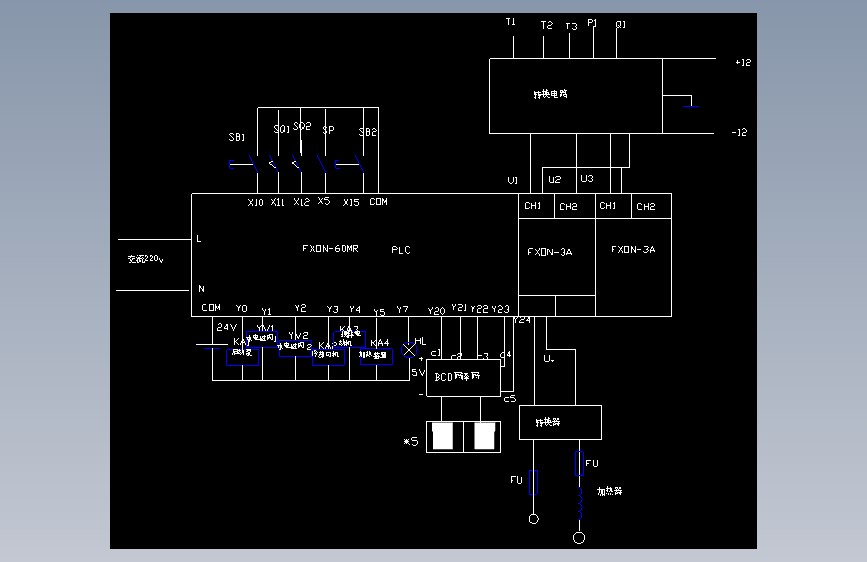Select input terminal X11
Screen dimensions: 867x562
pyautogui.click(x=278, y=202)
